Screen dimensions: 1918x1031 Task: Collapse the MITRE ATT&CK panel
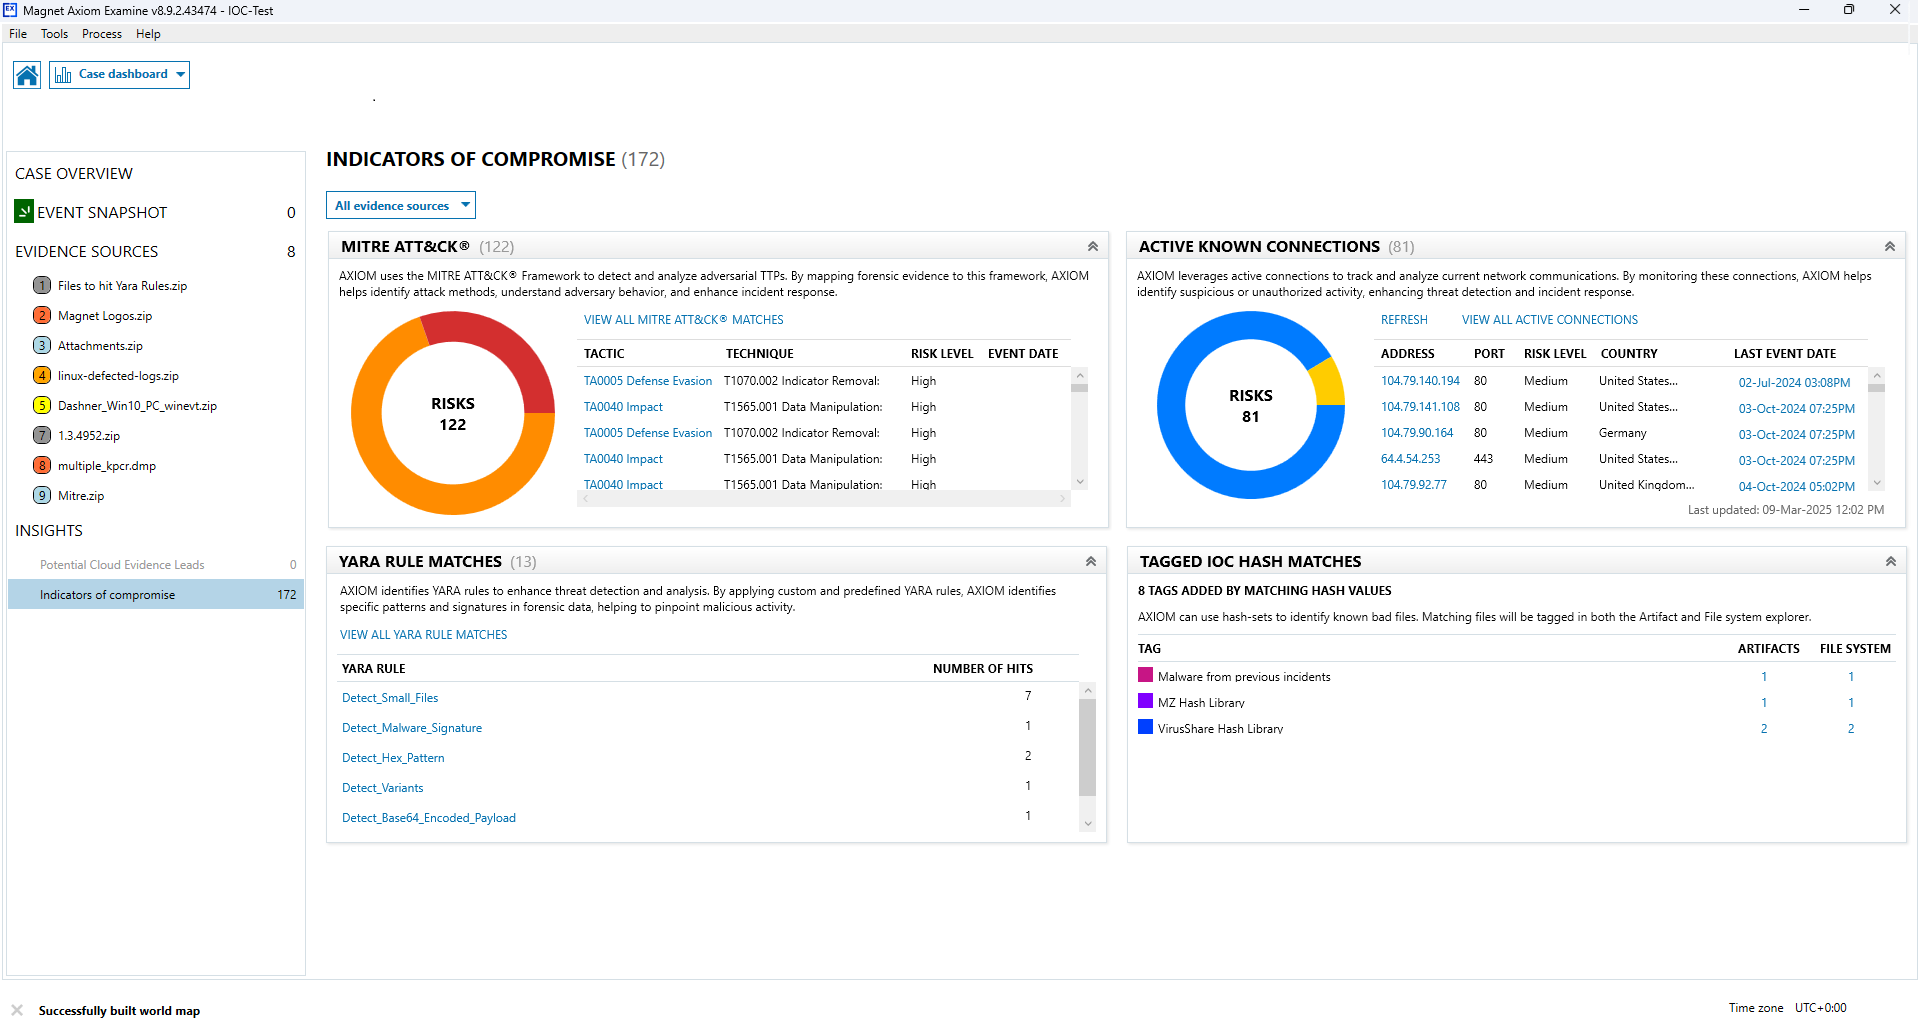pos(1092,247)
